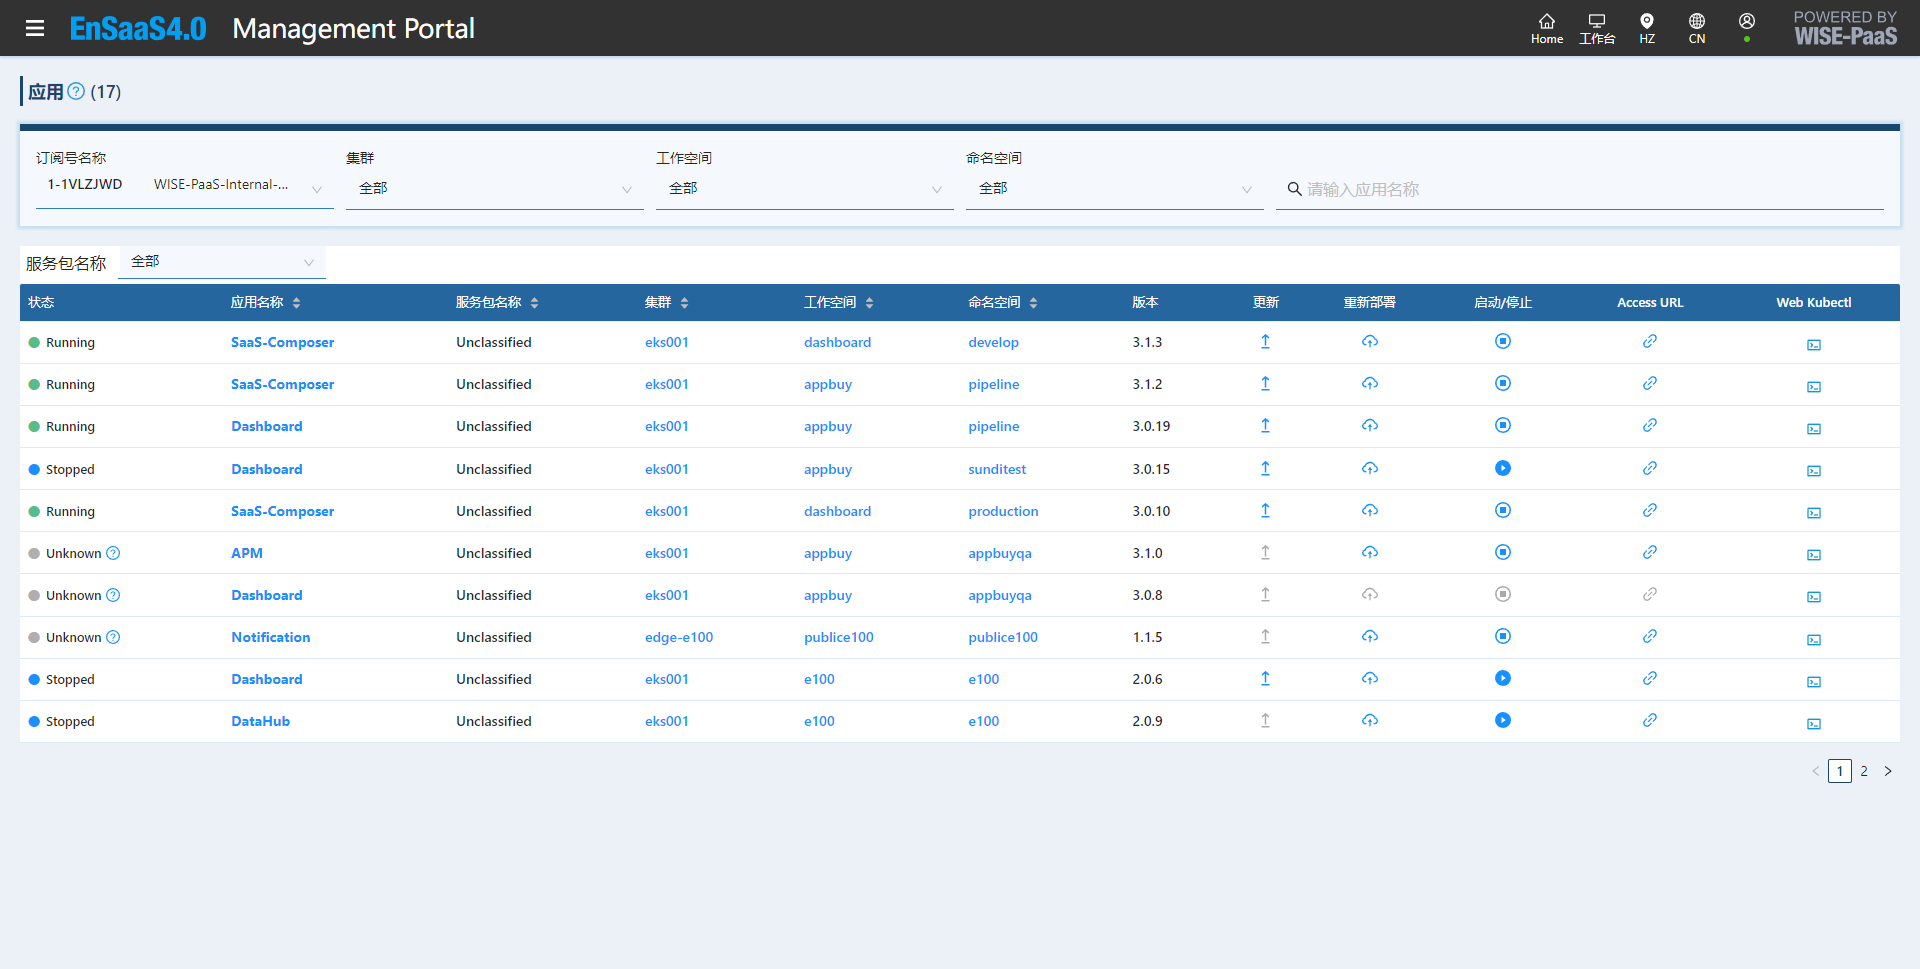
Task: Open Access URL for APM
Action: (1650, 553)
